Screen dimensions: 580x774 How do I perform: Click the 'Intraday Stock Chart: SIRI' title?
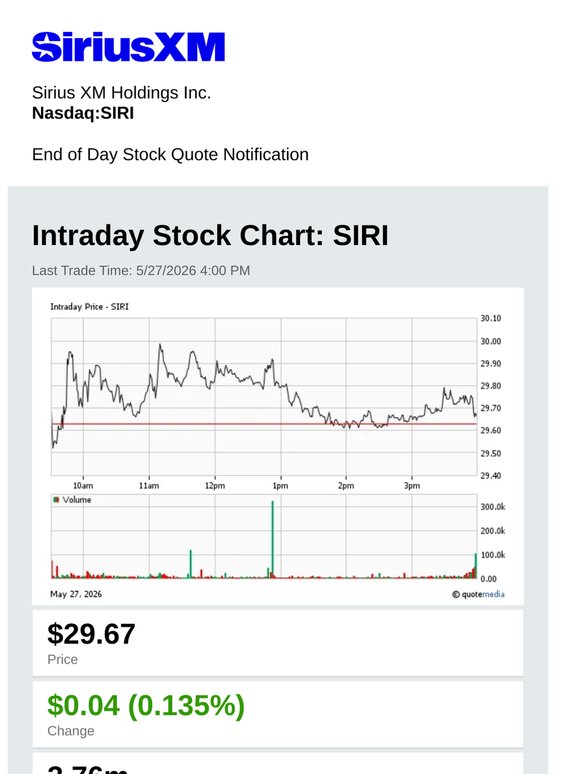[210, 235]
